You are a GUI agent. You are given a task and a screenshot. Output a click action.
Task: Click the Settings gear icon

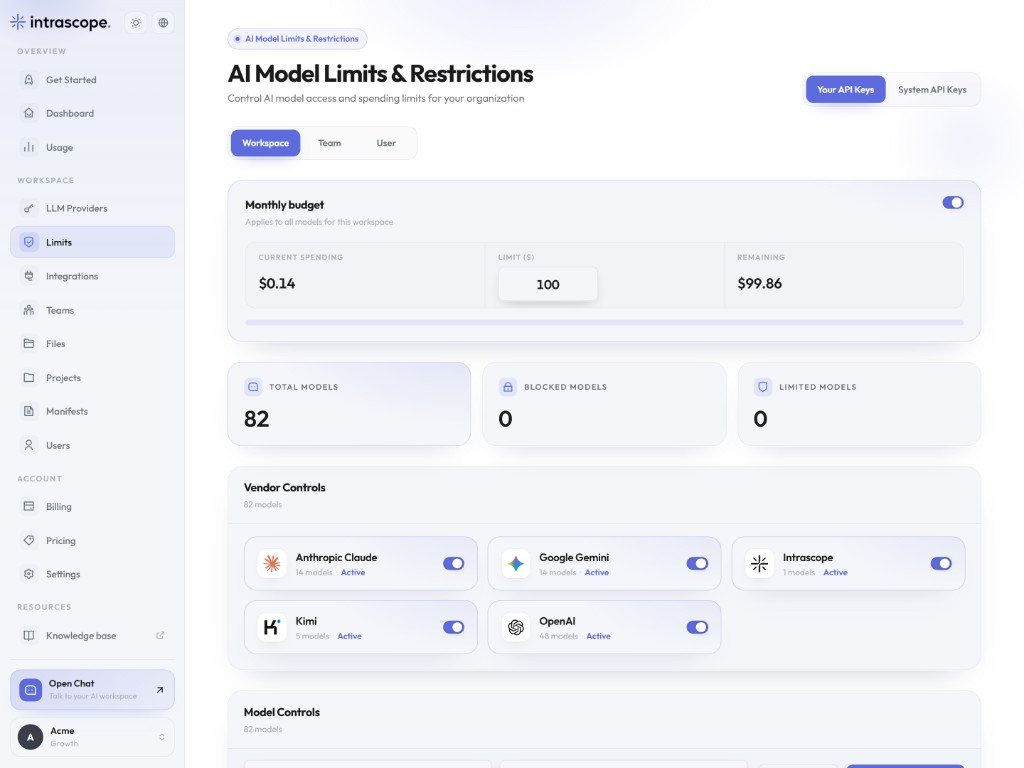pos(29,574)
